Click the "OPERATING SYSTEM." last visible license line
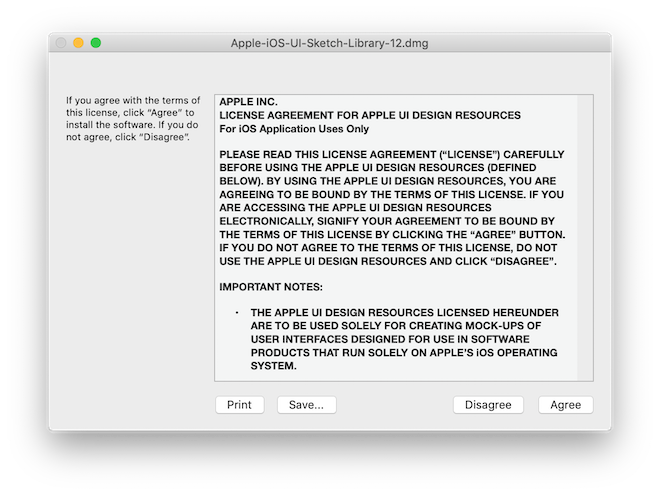Viewport: 660px width, 495px height. coord(273,366)
